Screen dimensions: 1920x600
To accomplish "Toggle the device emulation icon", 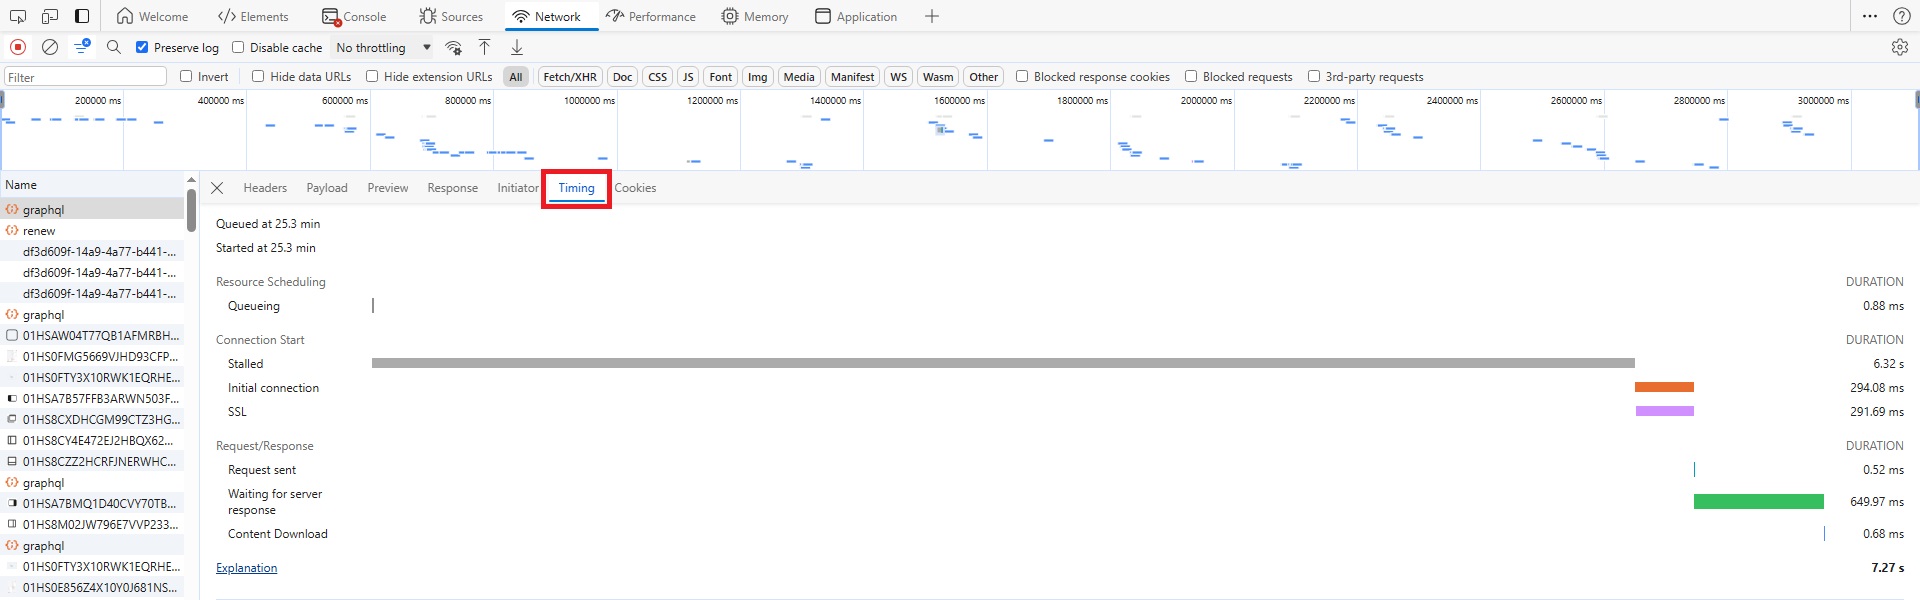I will point(50,16).
